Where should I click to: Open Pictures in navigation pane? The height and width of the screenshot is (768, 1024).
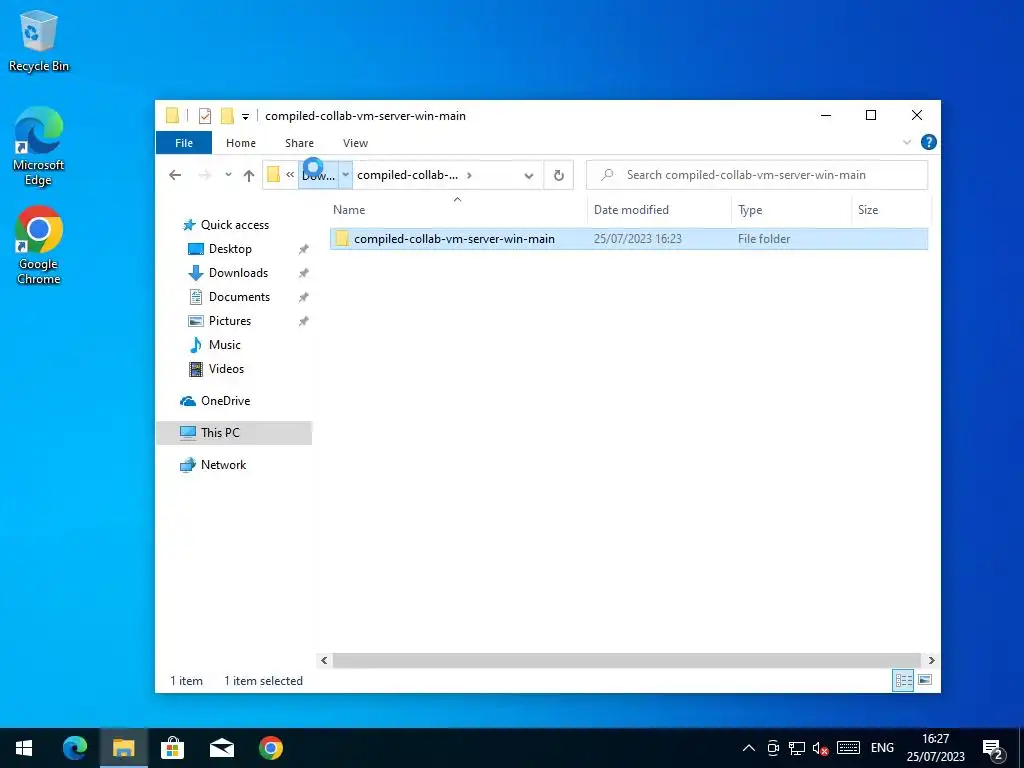coord(230,321)
